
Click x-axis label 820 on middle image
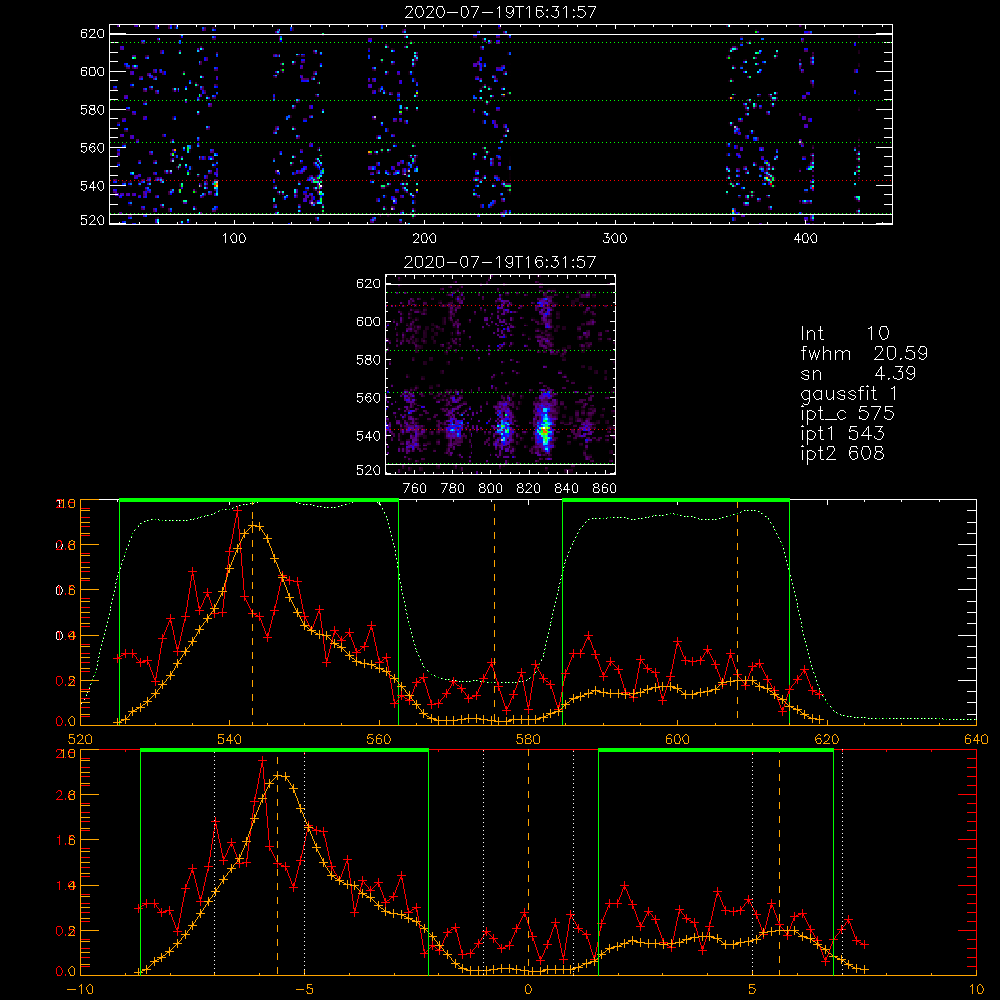528,489
